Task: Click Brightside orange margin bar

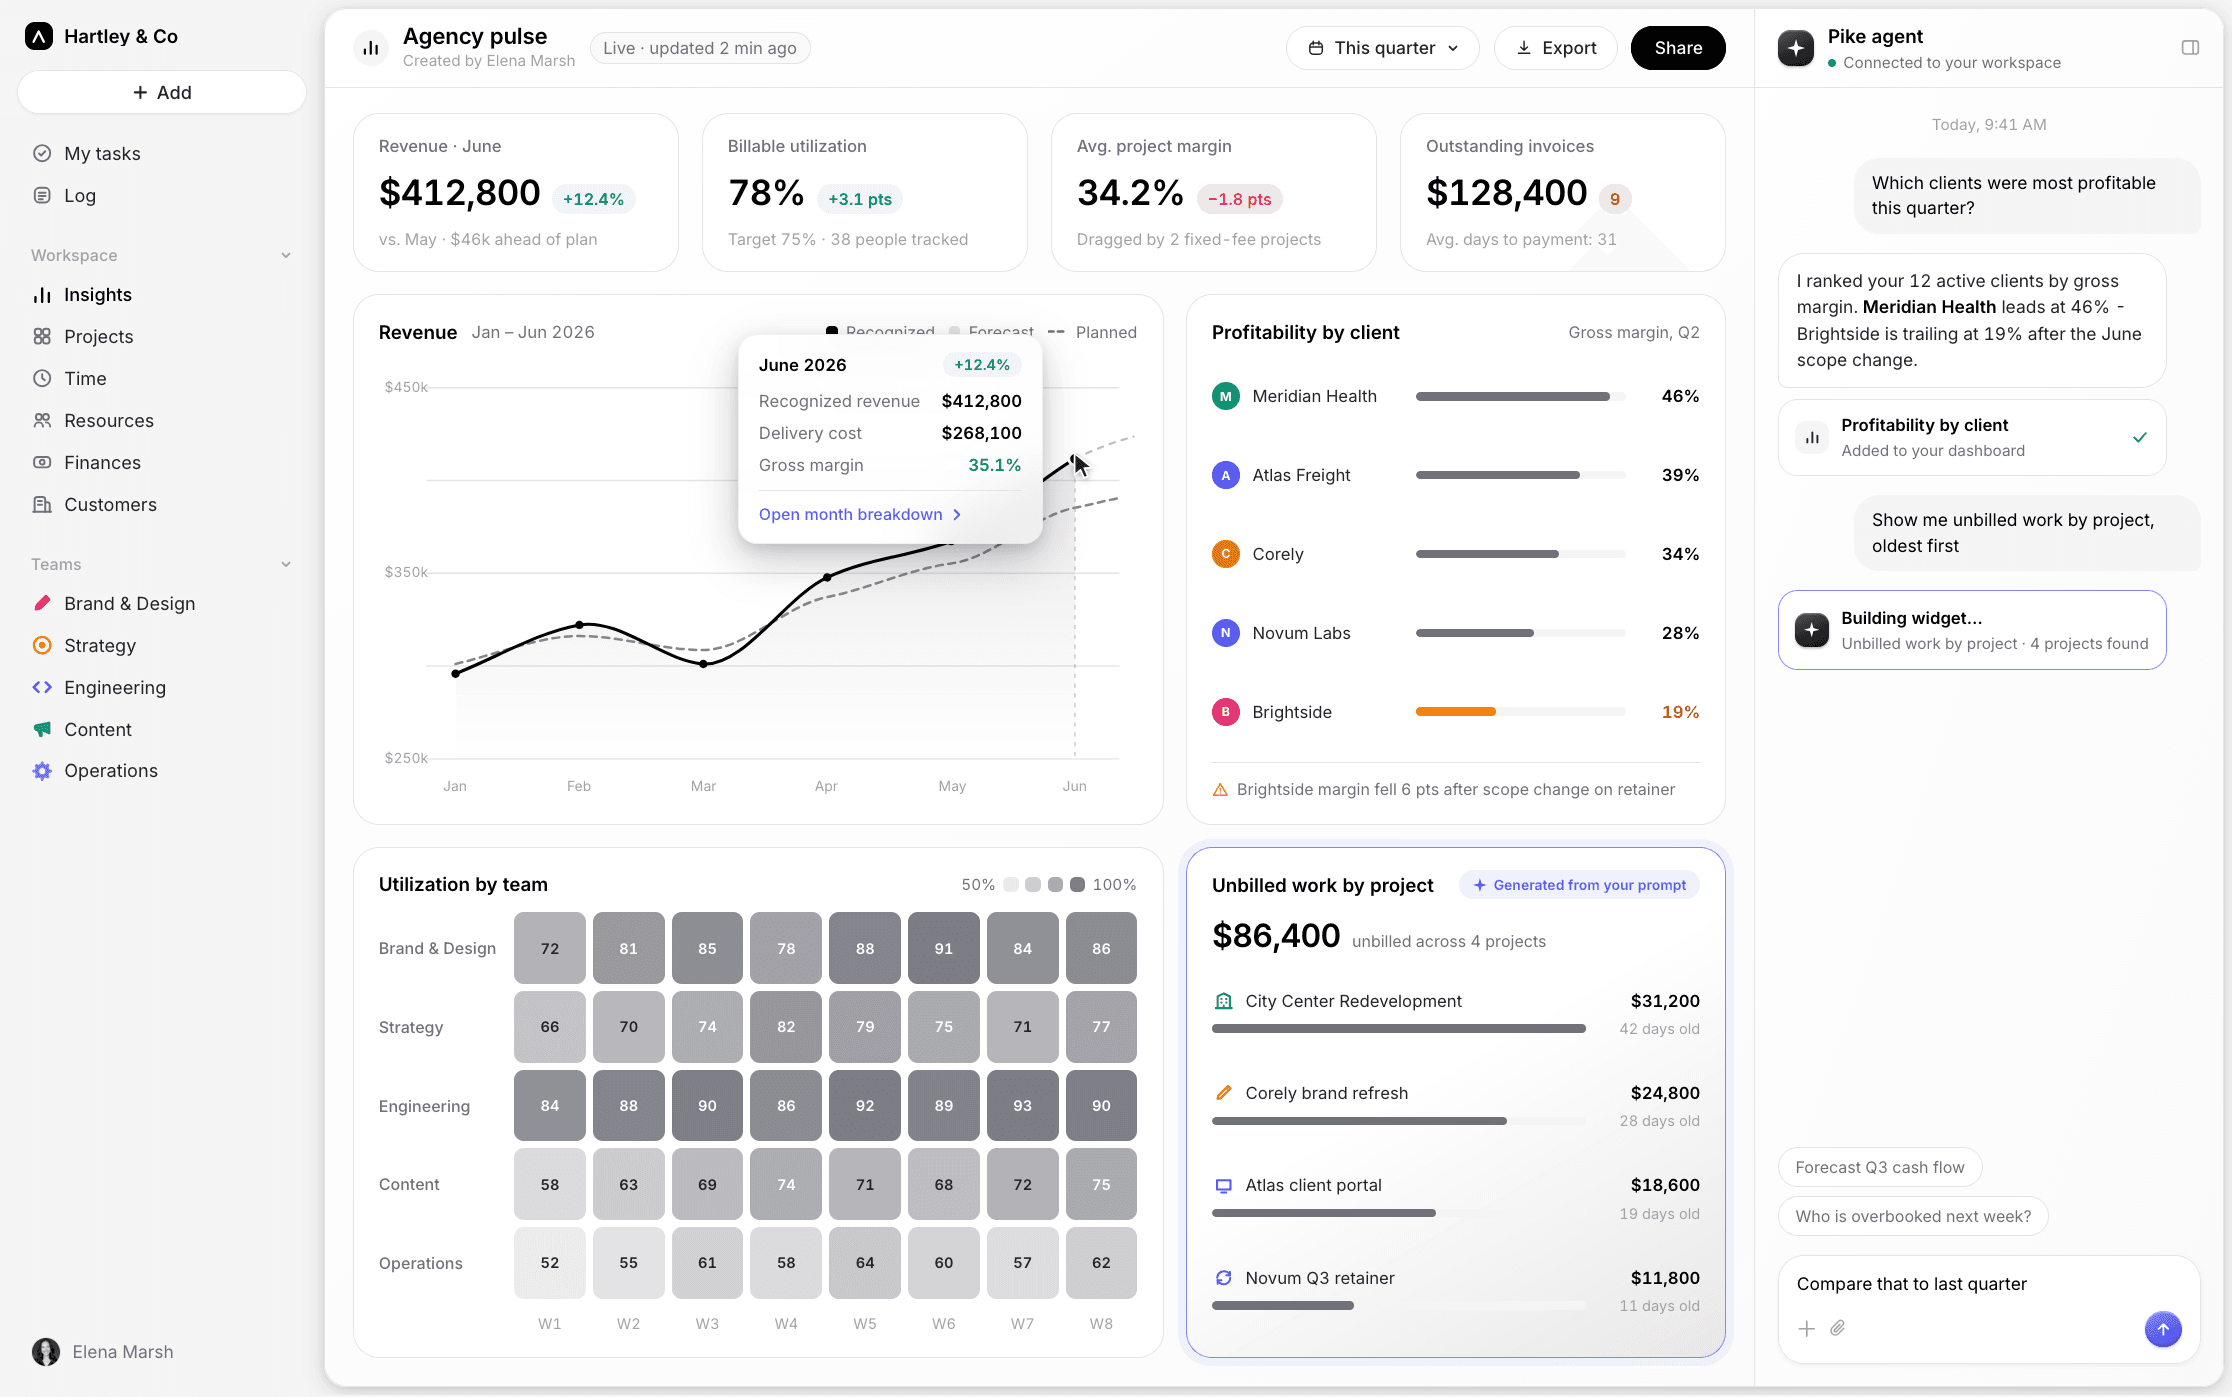Action: coord(1456,712)
